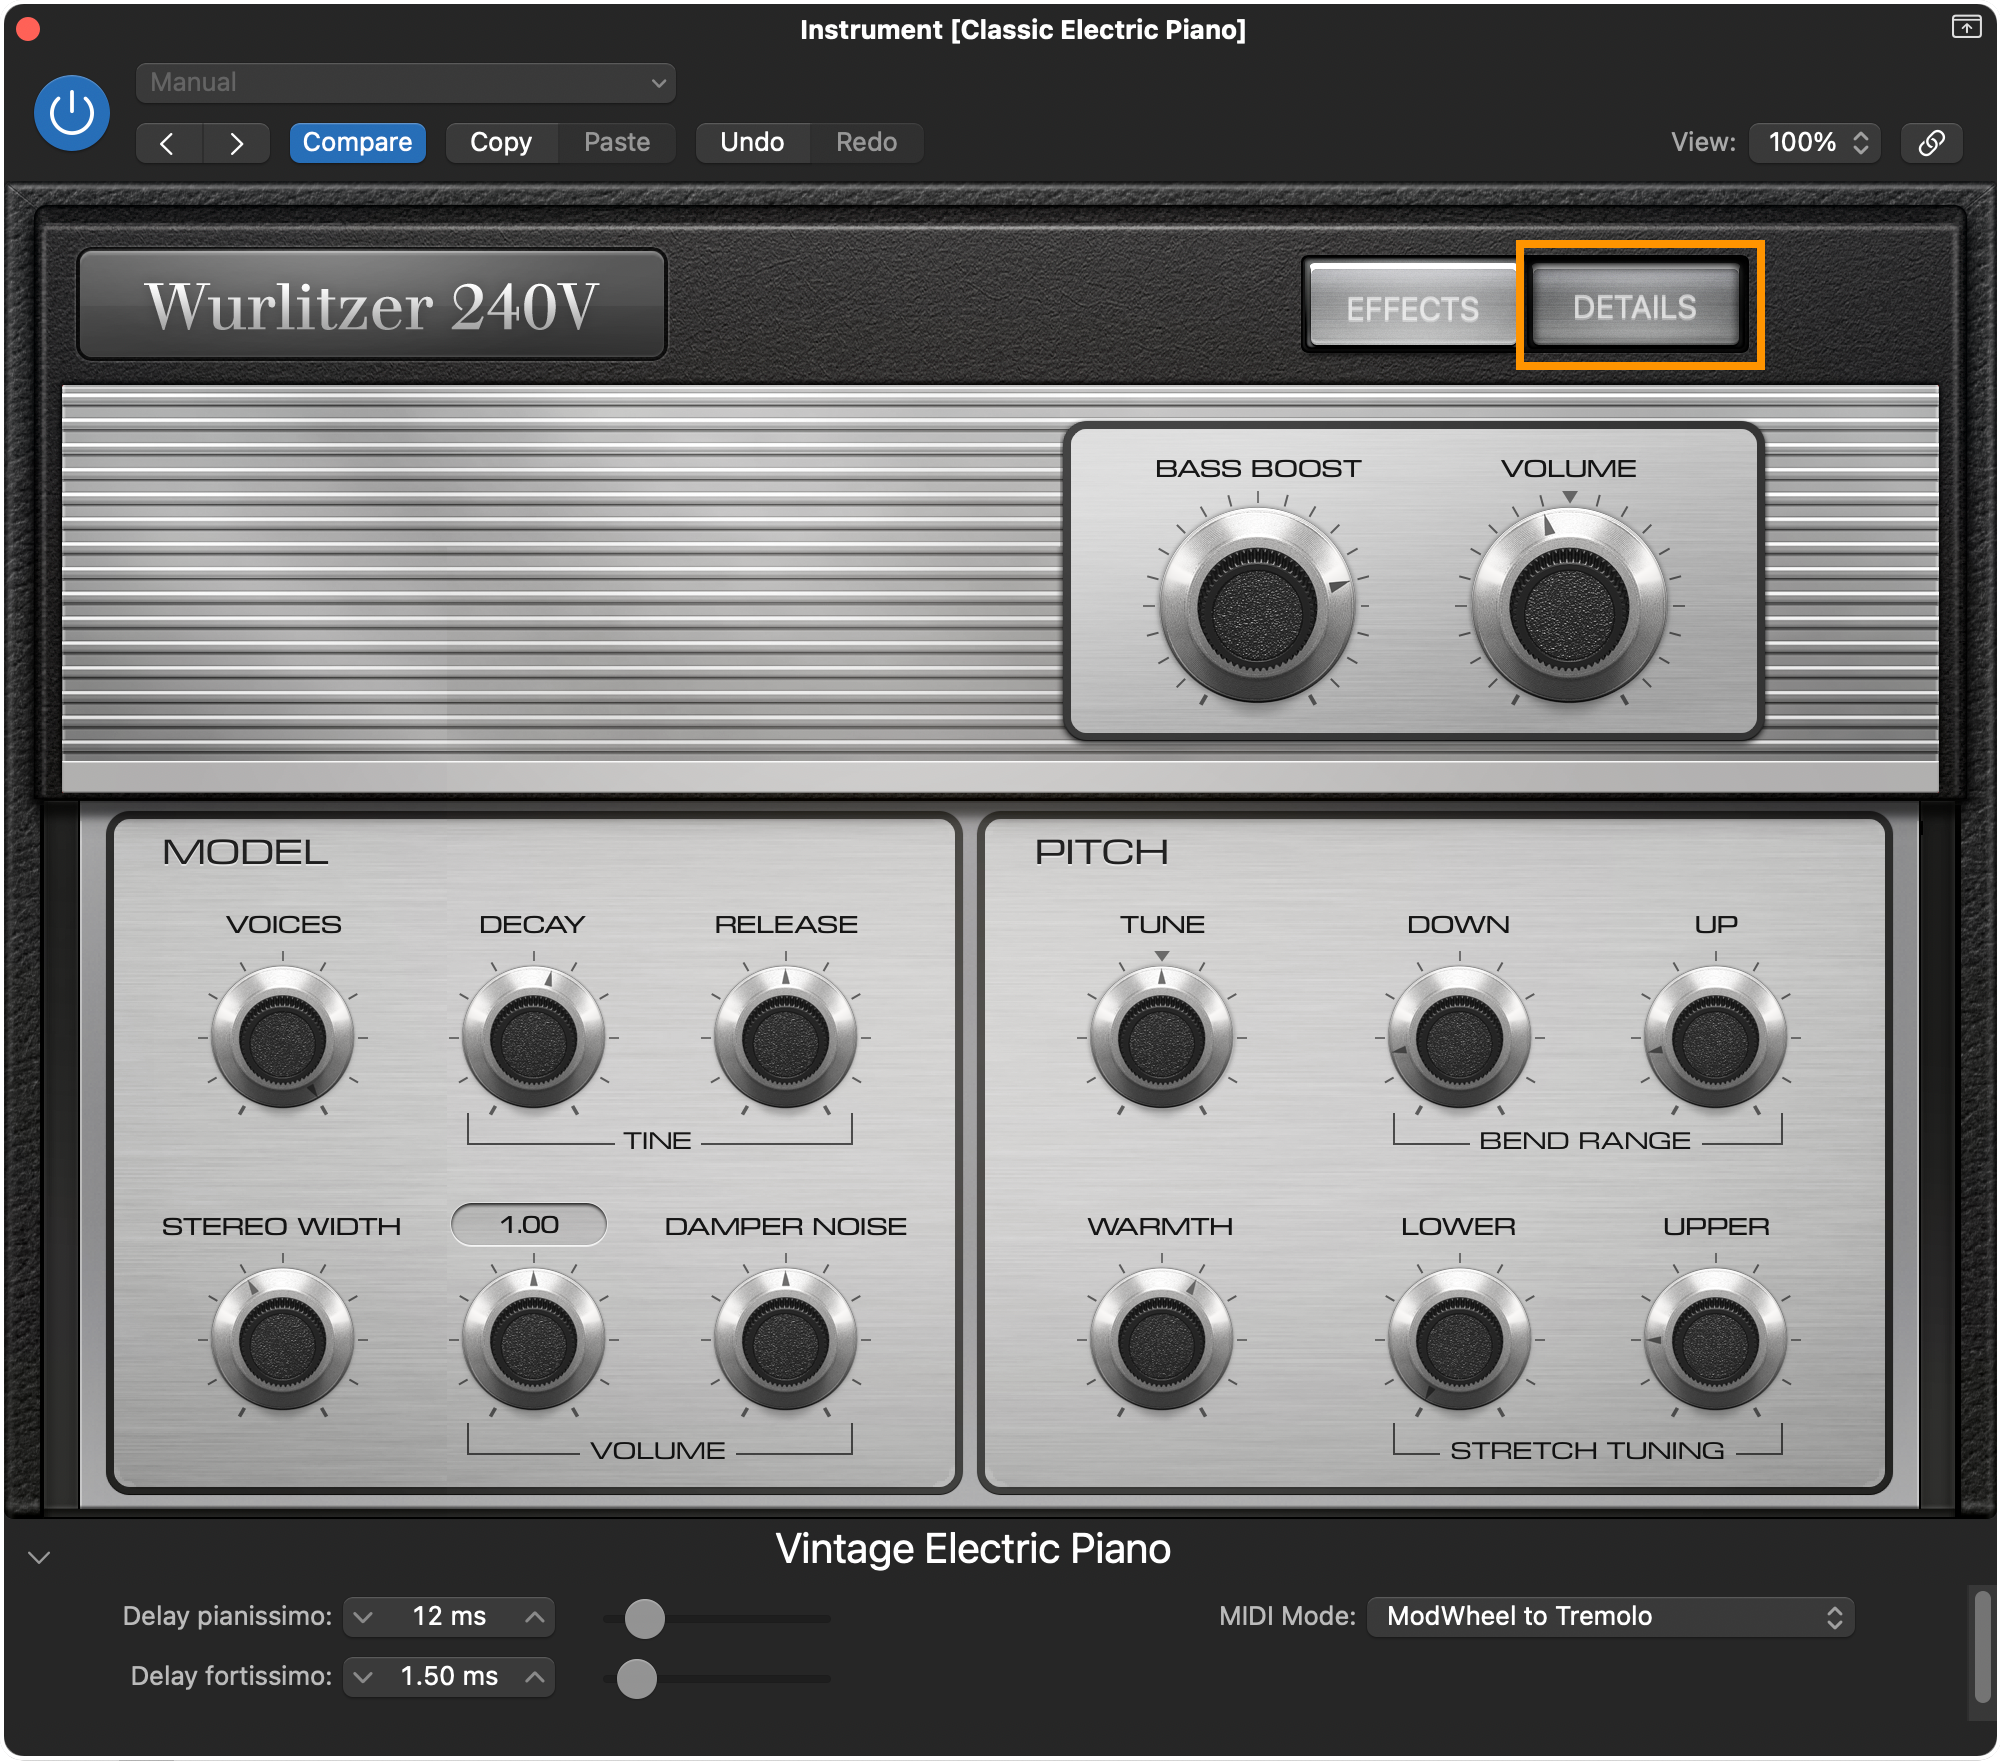The image size is (2000, 1762).
Task: Go to previous preset arrow
Action: (168, 143)
